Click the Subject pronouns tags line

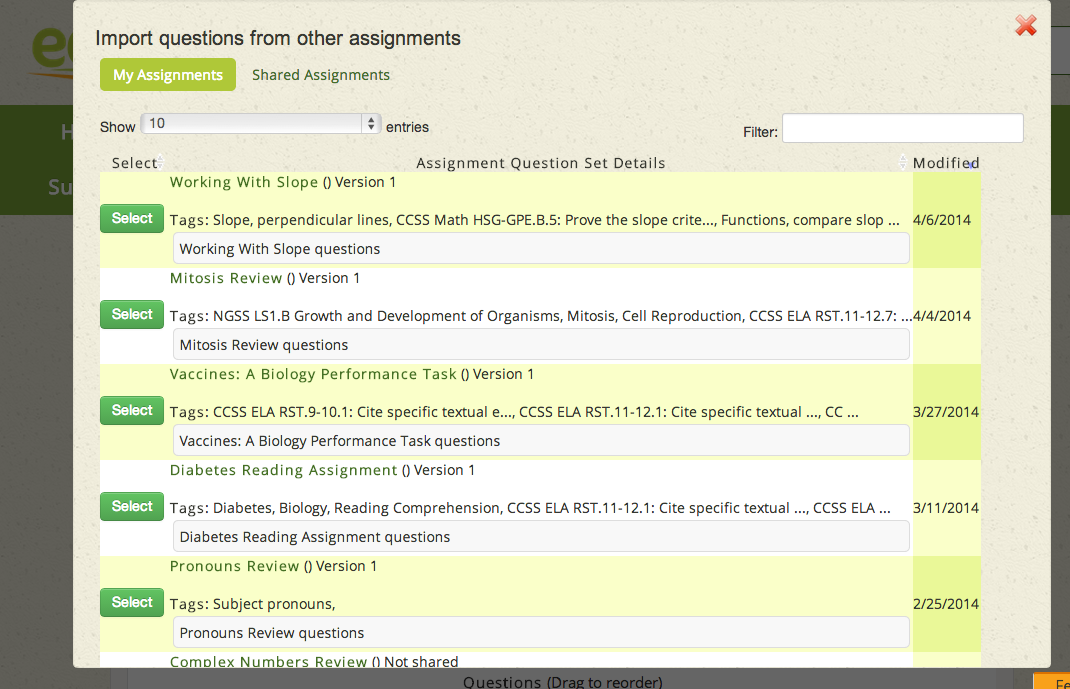[252, 604]
